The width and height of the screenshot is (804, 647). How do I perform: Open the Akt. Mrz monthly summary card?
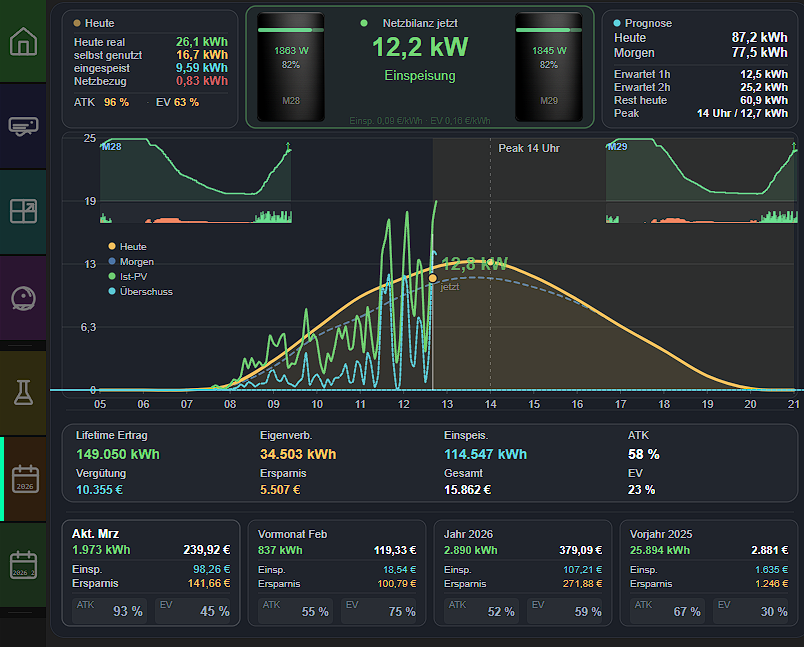point(151,572)
